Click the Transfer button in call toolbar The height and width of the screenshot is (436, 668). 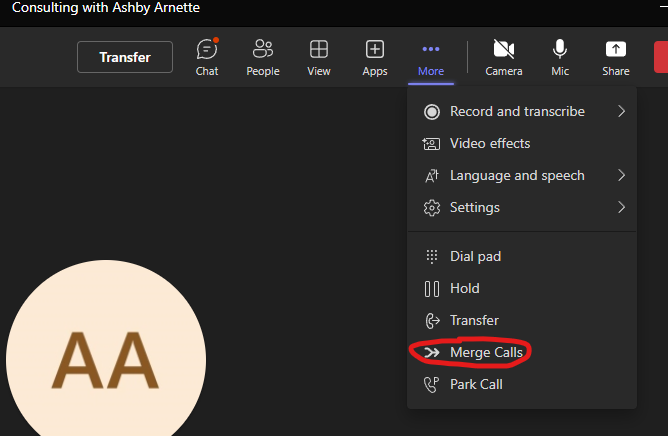pyautogui.click(x=125, y=57)
